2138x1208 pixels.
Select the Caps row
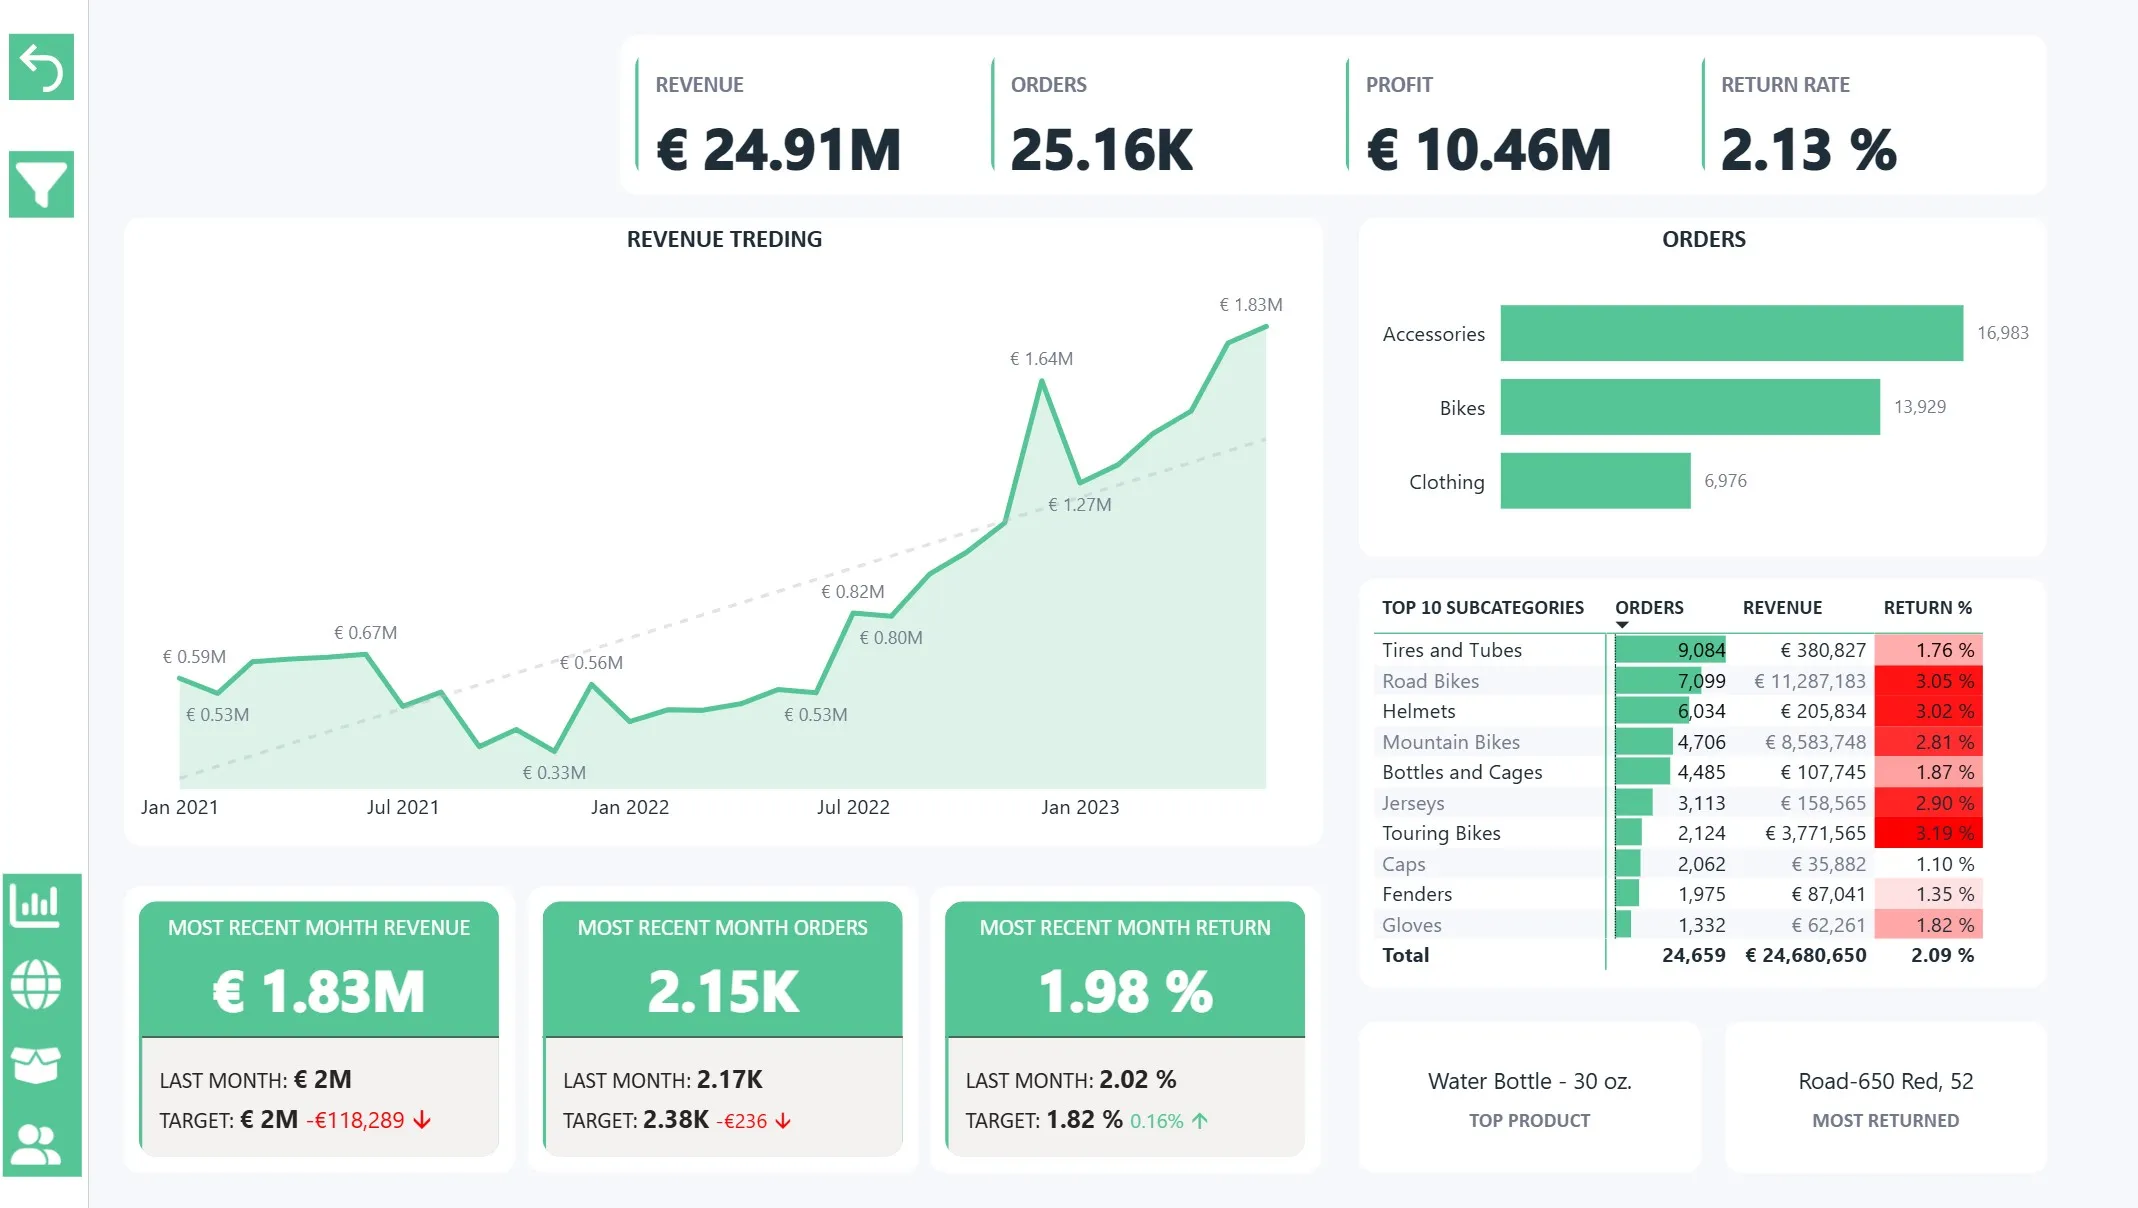point(1678,864)
